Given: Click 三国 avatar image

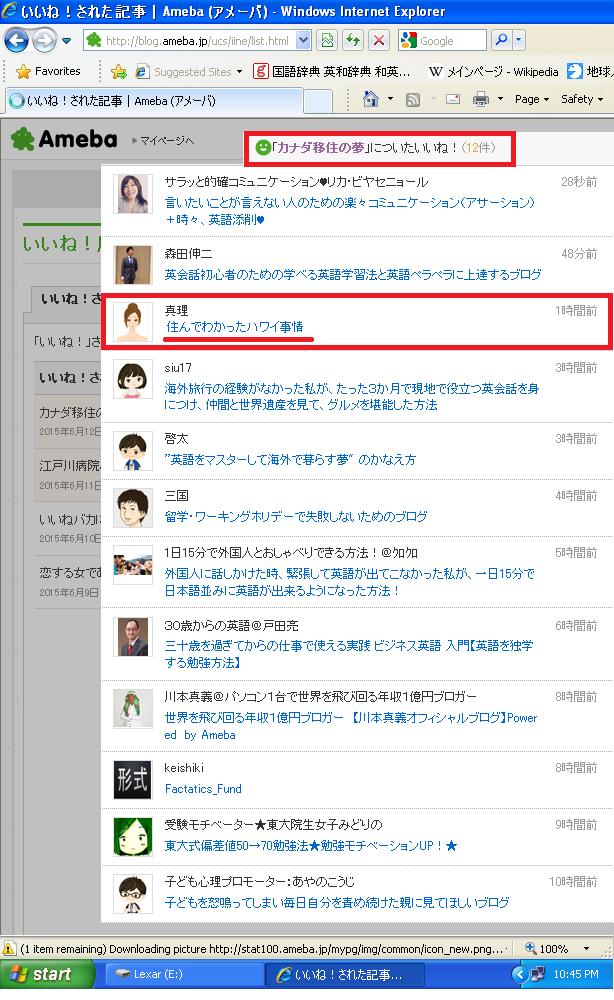Looking at the screenshot, I should click(x=133, y=508).
